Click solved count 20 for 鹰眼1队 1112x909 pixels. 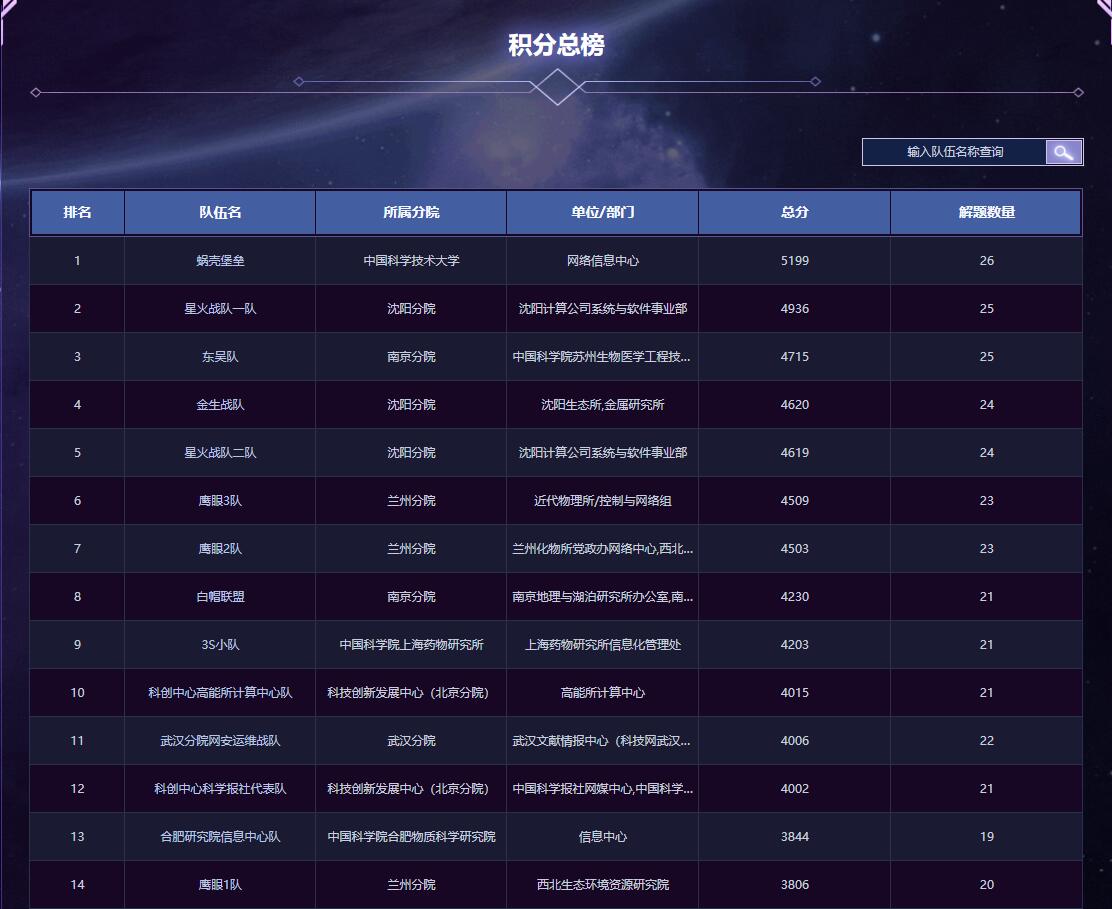[x=986, y=885]
